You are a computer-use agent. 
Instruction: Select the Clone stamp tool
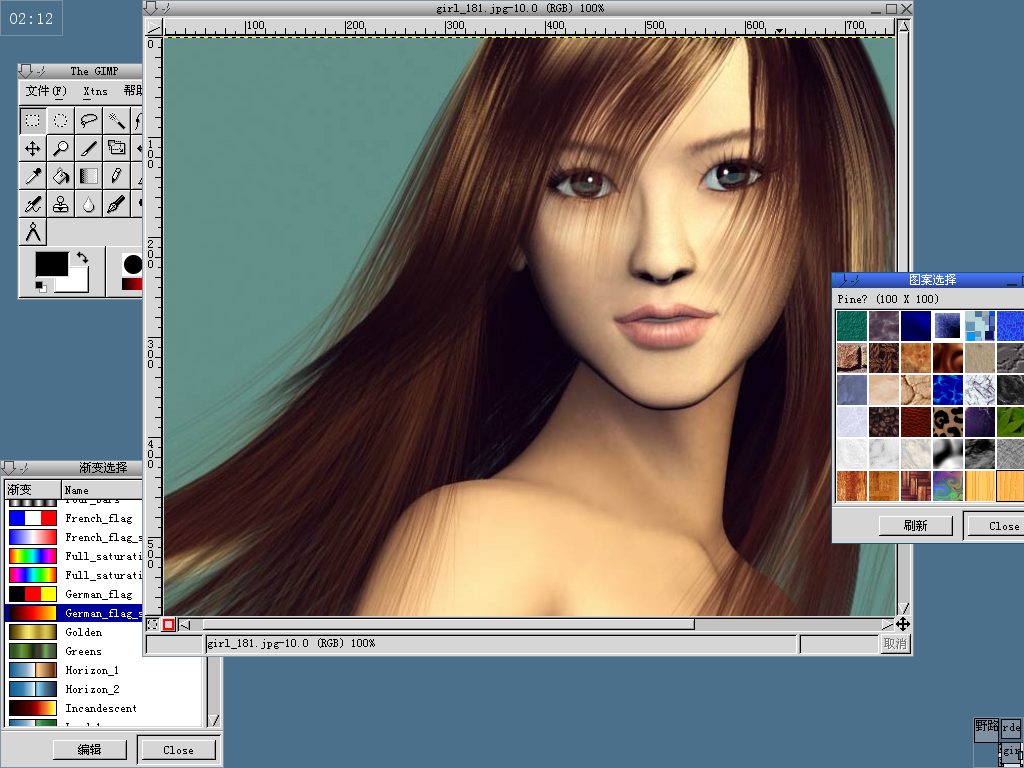tap(61, 205)
